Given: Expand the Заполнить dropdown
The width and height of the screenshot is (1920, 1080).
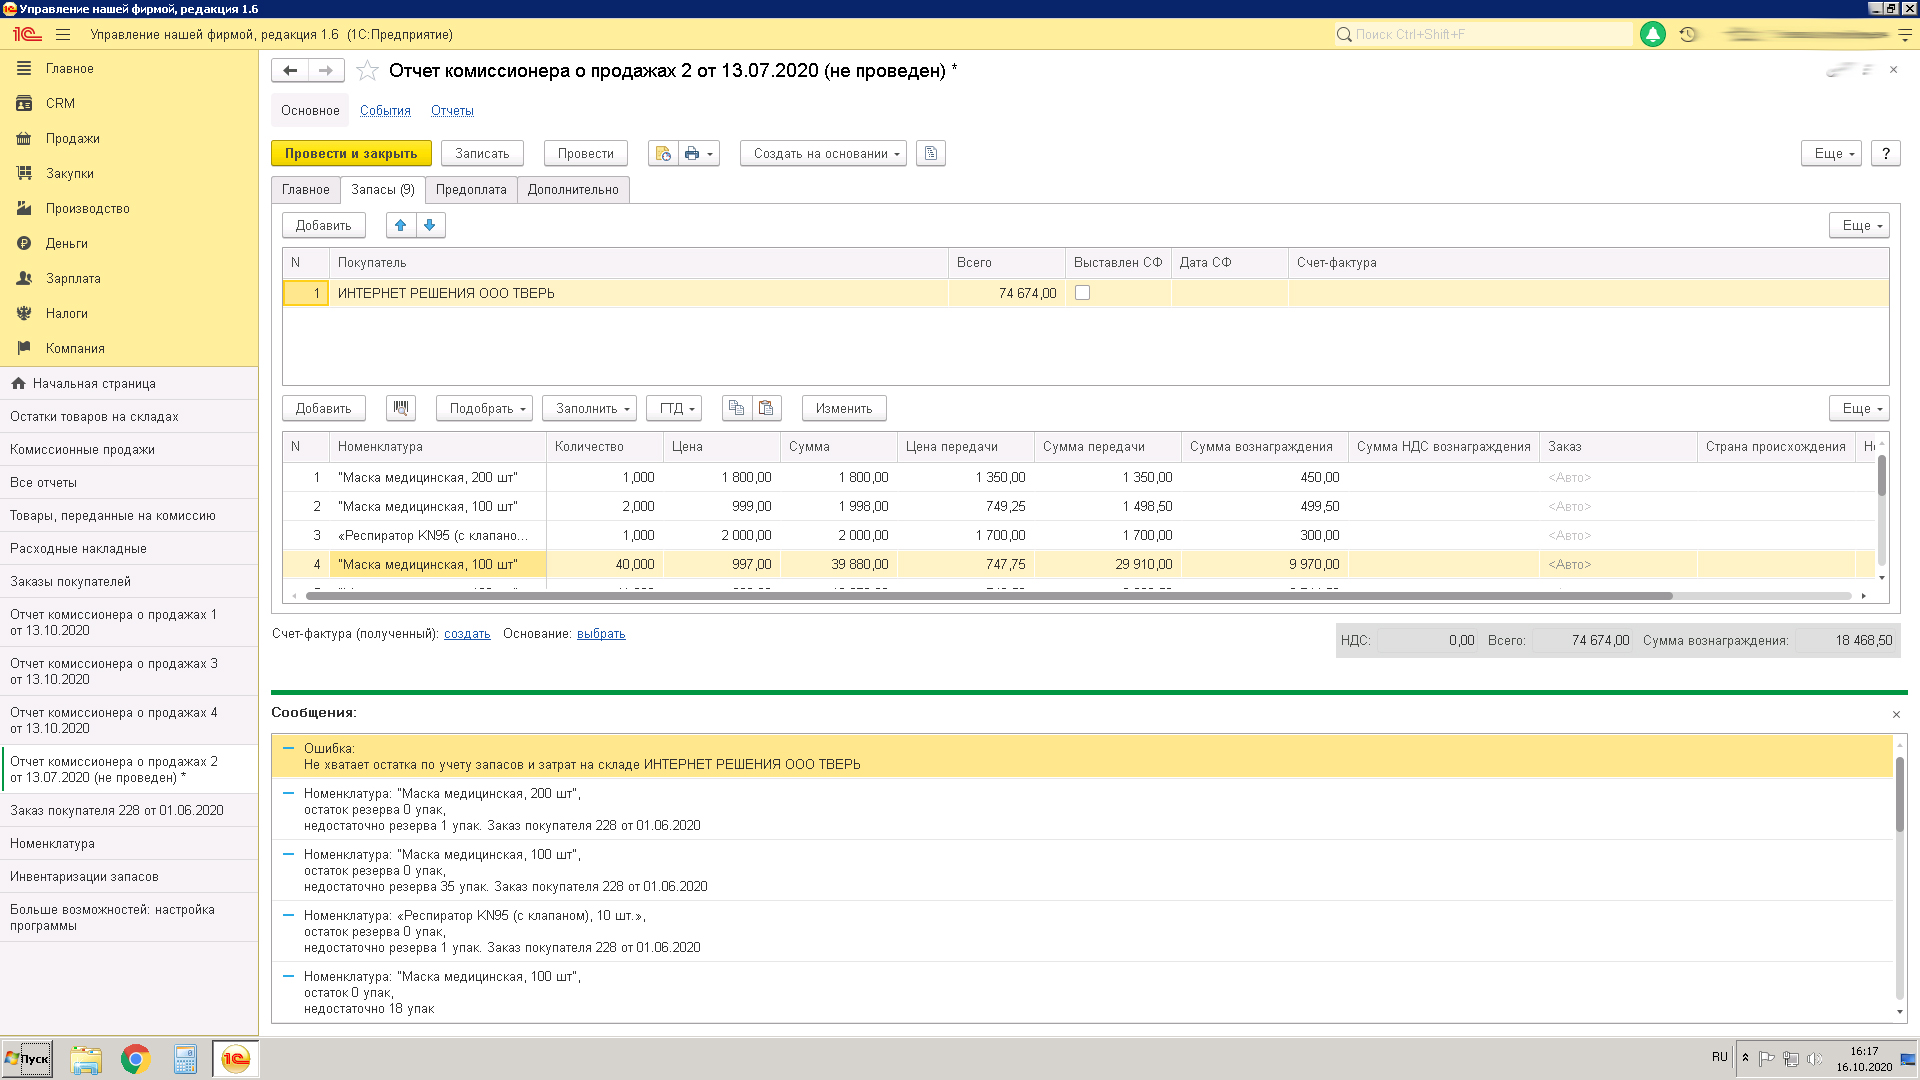Looking at the screenshot, I should click(x=590, y=408).
